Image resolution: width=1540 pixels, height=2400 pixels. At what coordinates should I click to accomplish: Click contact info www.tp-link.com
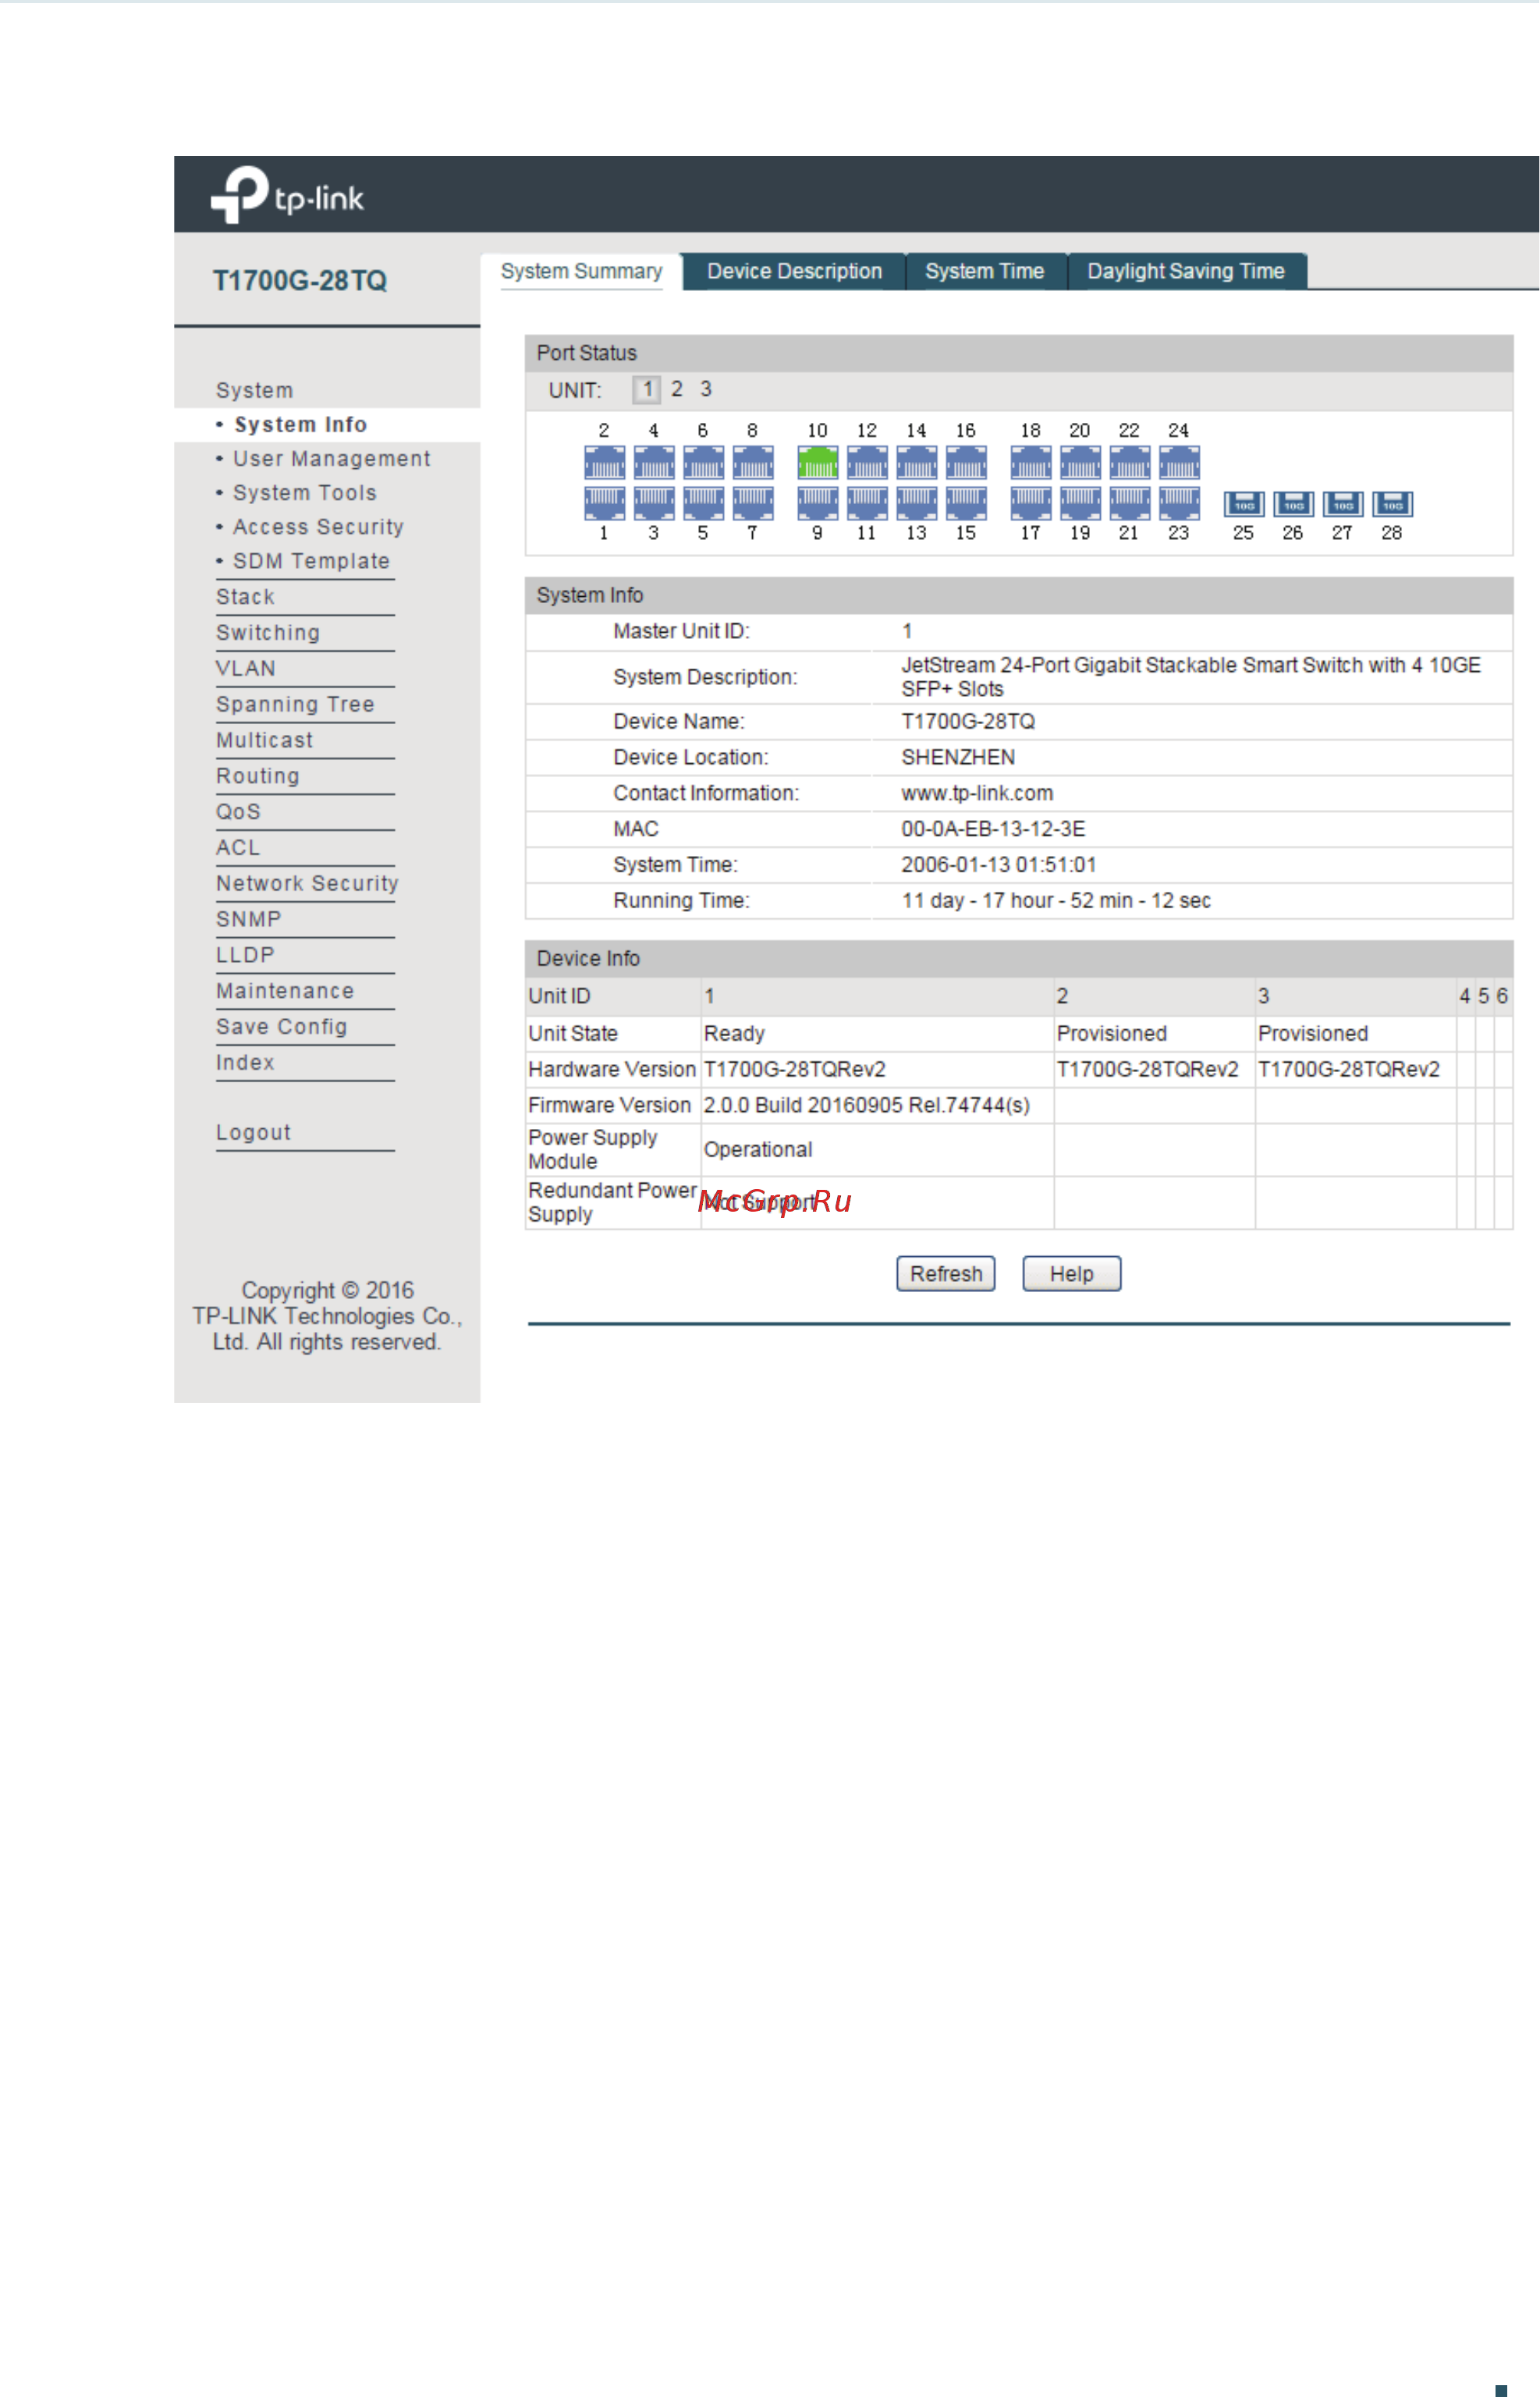click(x=977, y=793)
